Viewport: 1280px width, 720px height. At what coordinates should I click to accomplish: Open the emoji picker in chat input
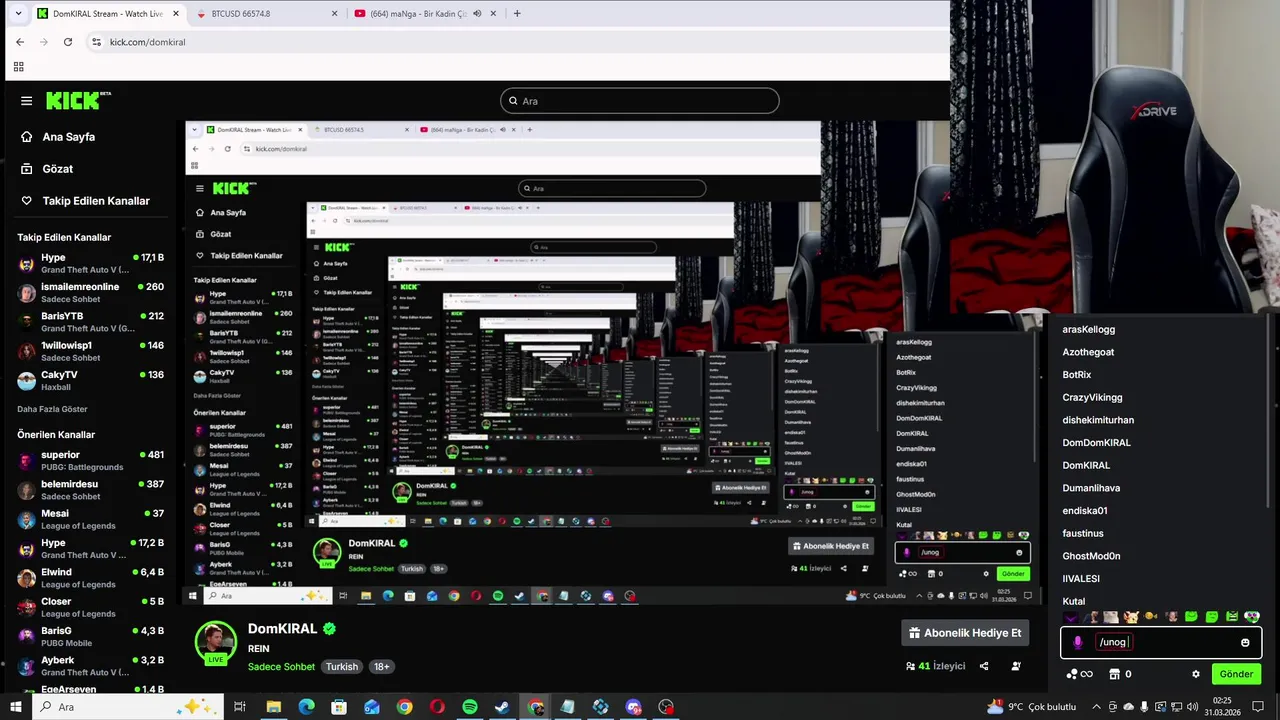click(x=1245, y=643)
